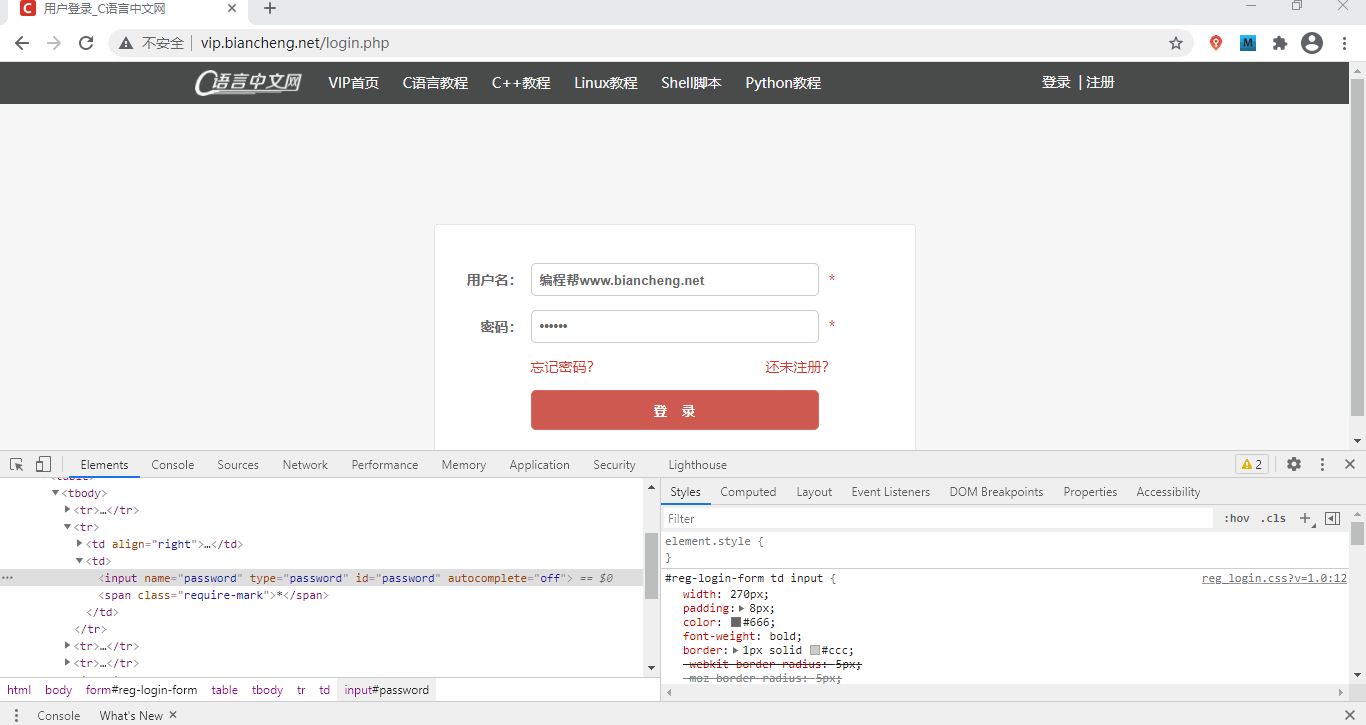Expand the last visible collapsed tr node
This screenshot has width=1366, height=725.
(68, 663)
